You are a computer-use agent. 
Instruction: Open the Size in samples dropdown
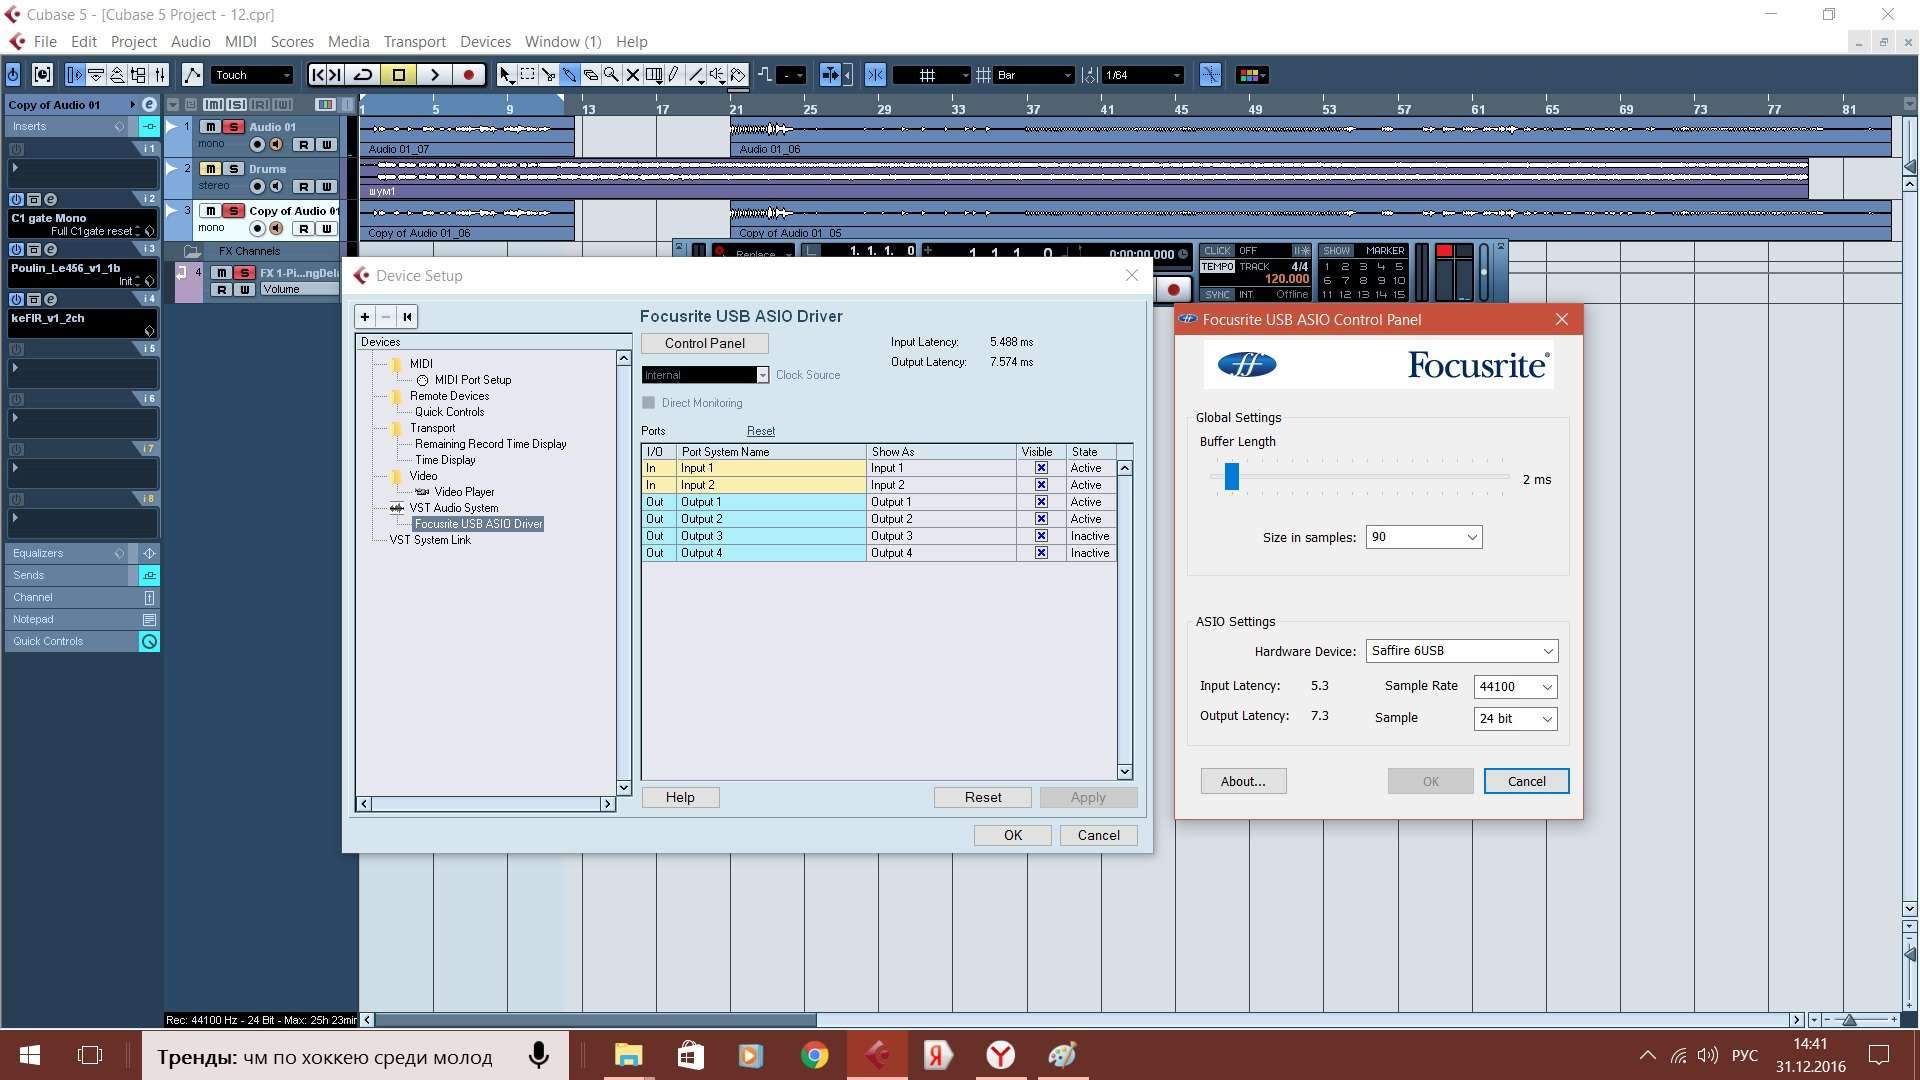[x=1423, y=537]
